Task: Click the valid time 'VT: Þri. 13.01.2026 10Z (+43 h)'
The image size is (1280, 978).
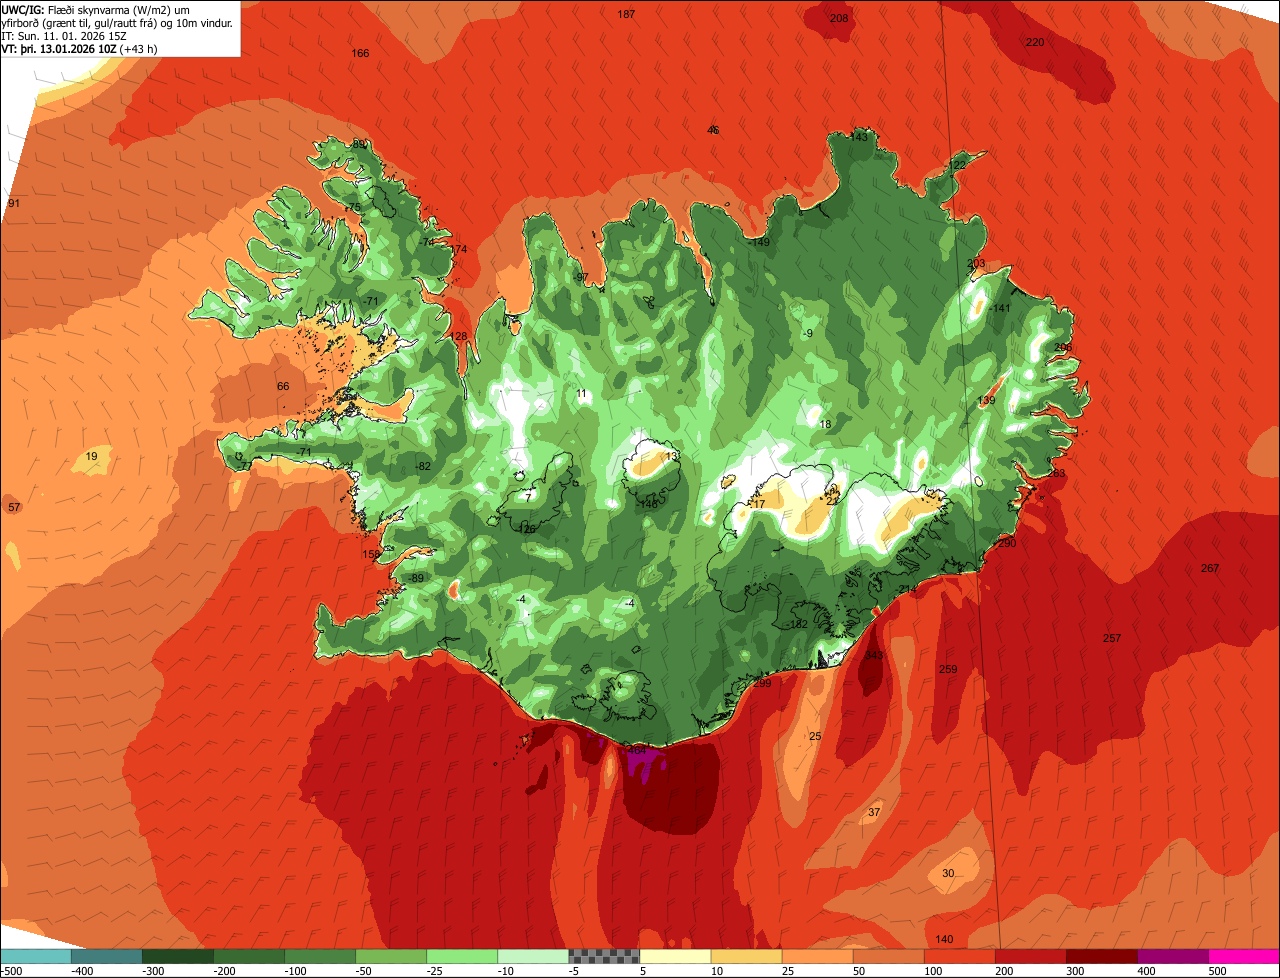Action: 79,48
